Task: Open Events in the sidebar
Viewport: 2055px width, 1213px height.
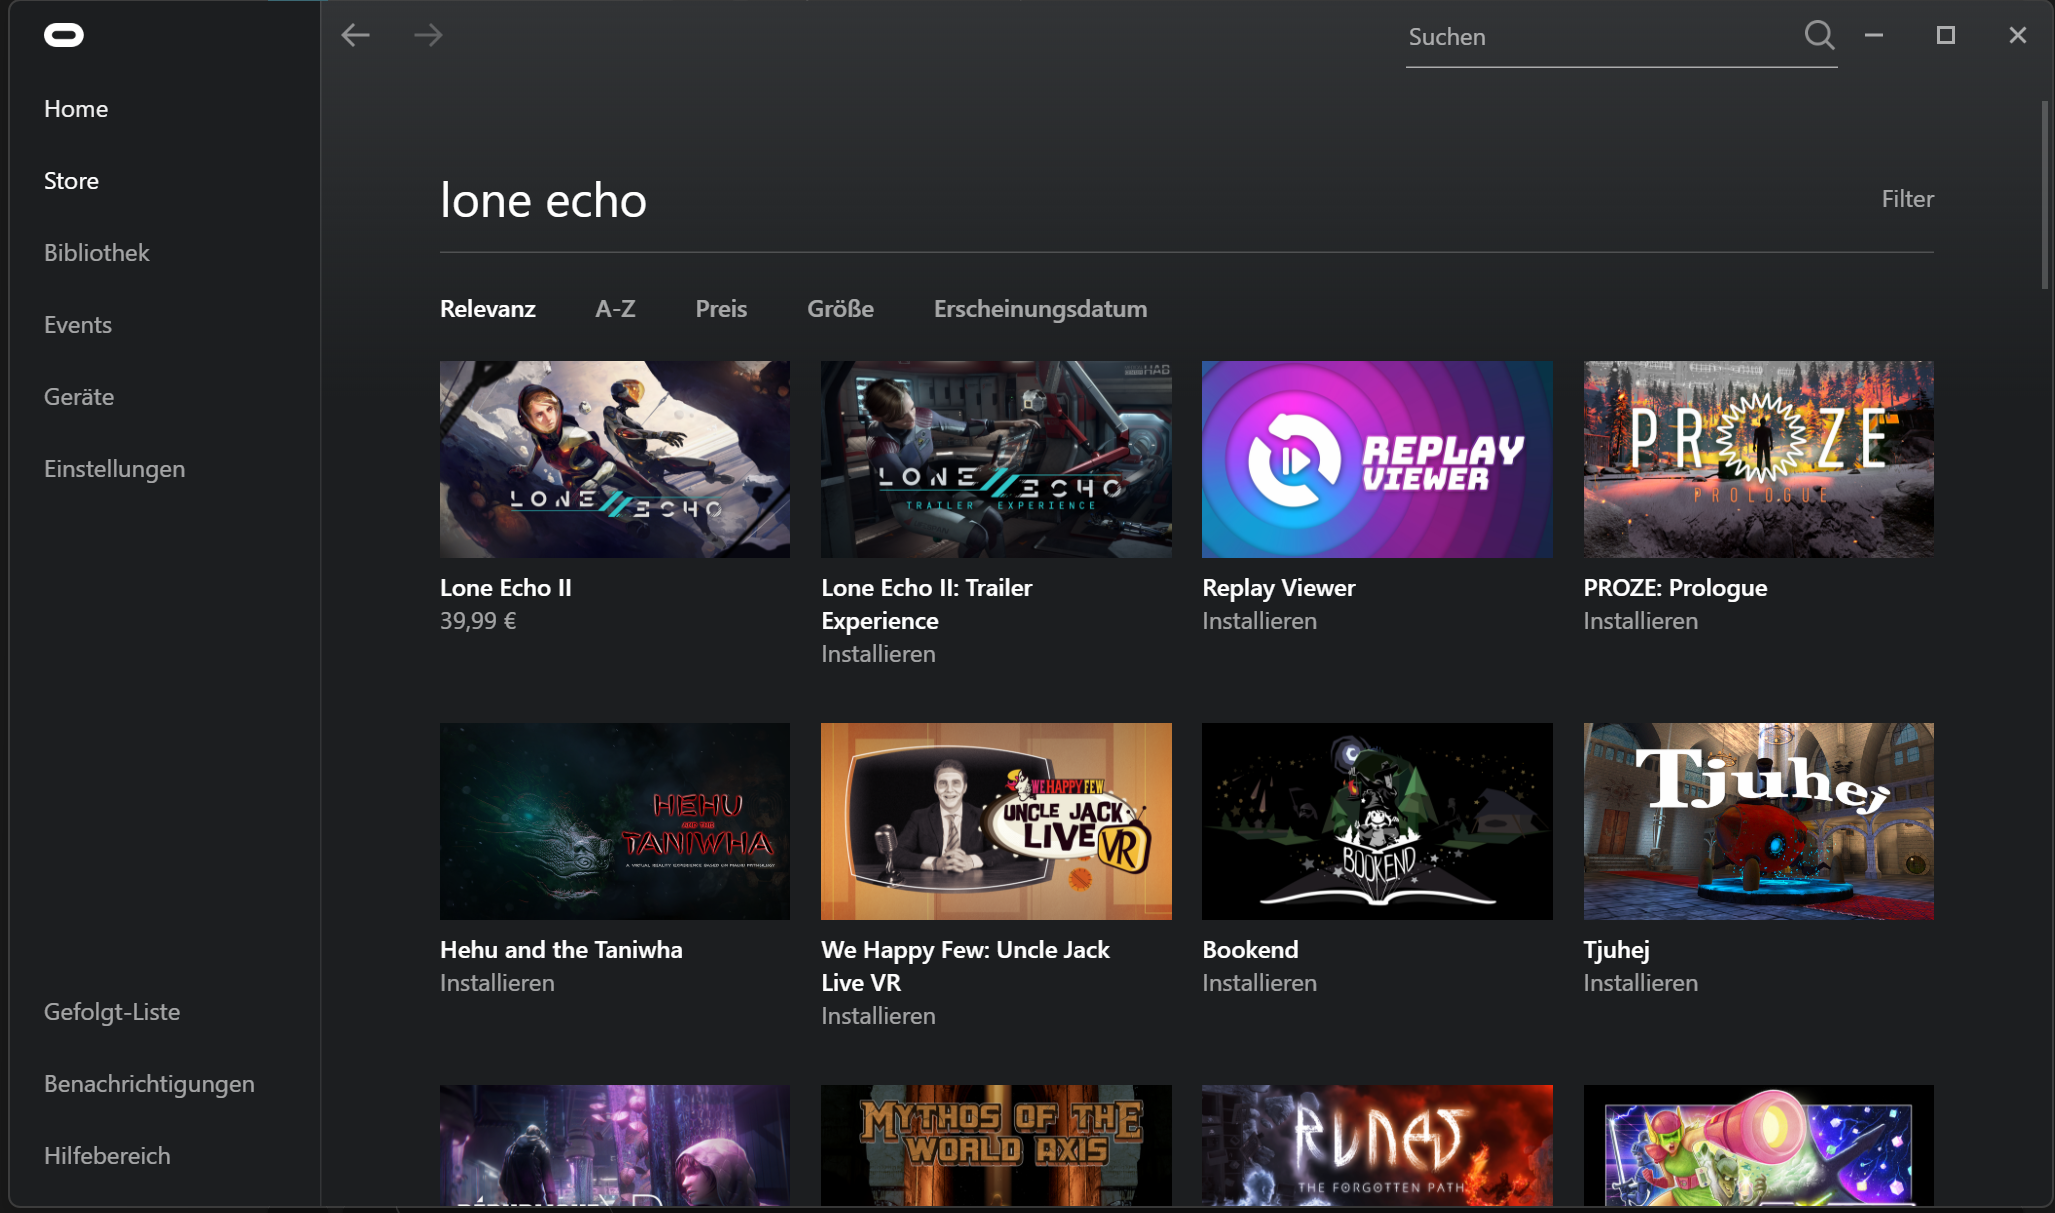Action: point(78,325)
